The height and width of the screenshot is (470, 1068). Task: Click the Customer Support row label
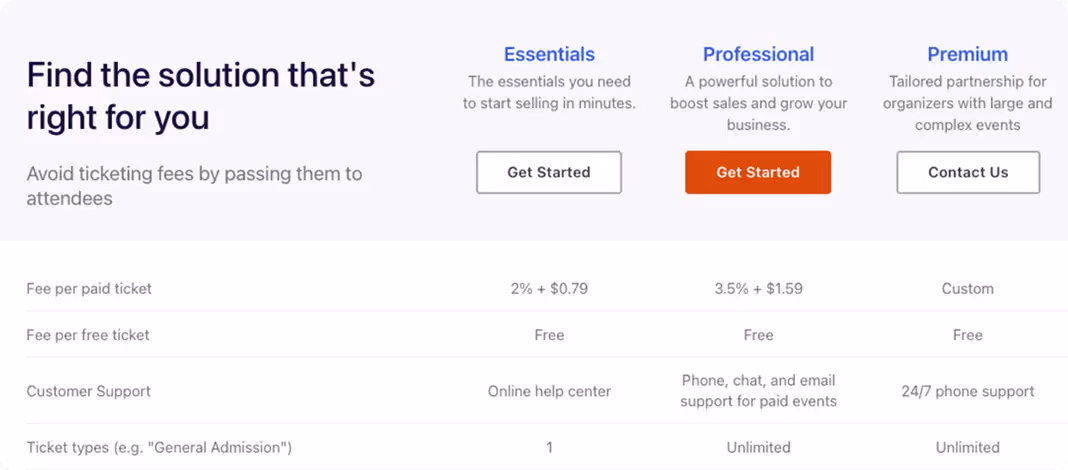coord(89,392)
